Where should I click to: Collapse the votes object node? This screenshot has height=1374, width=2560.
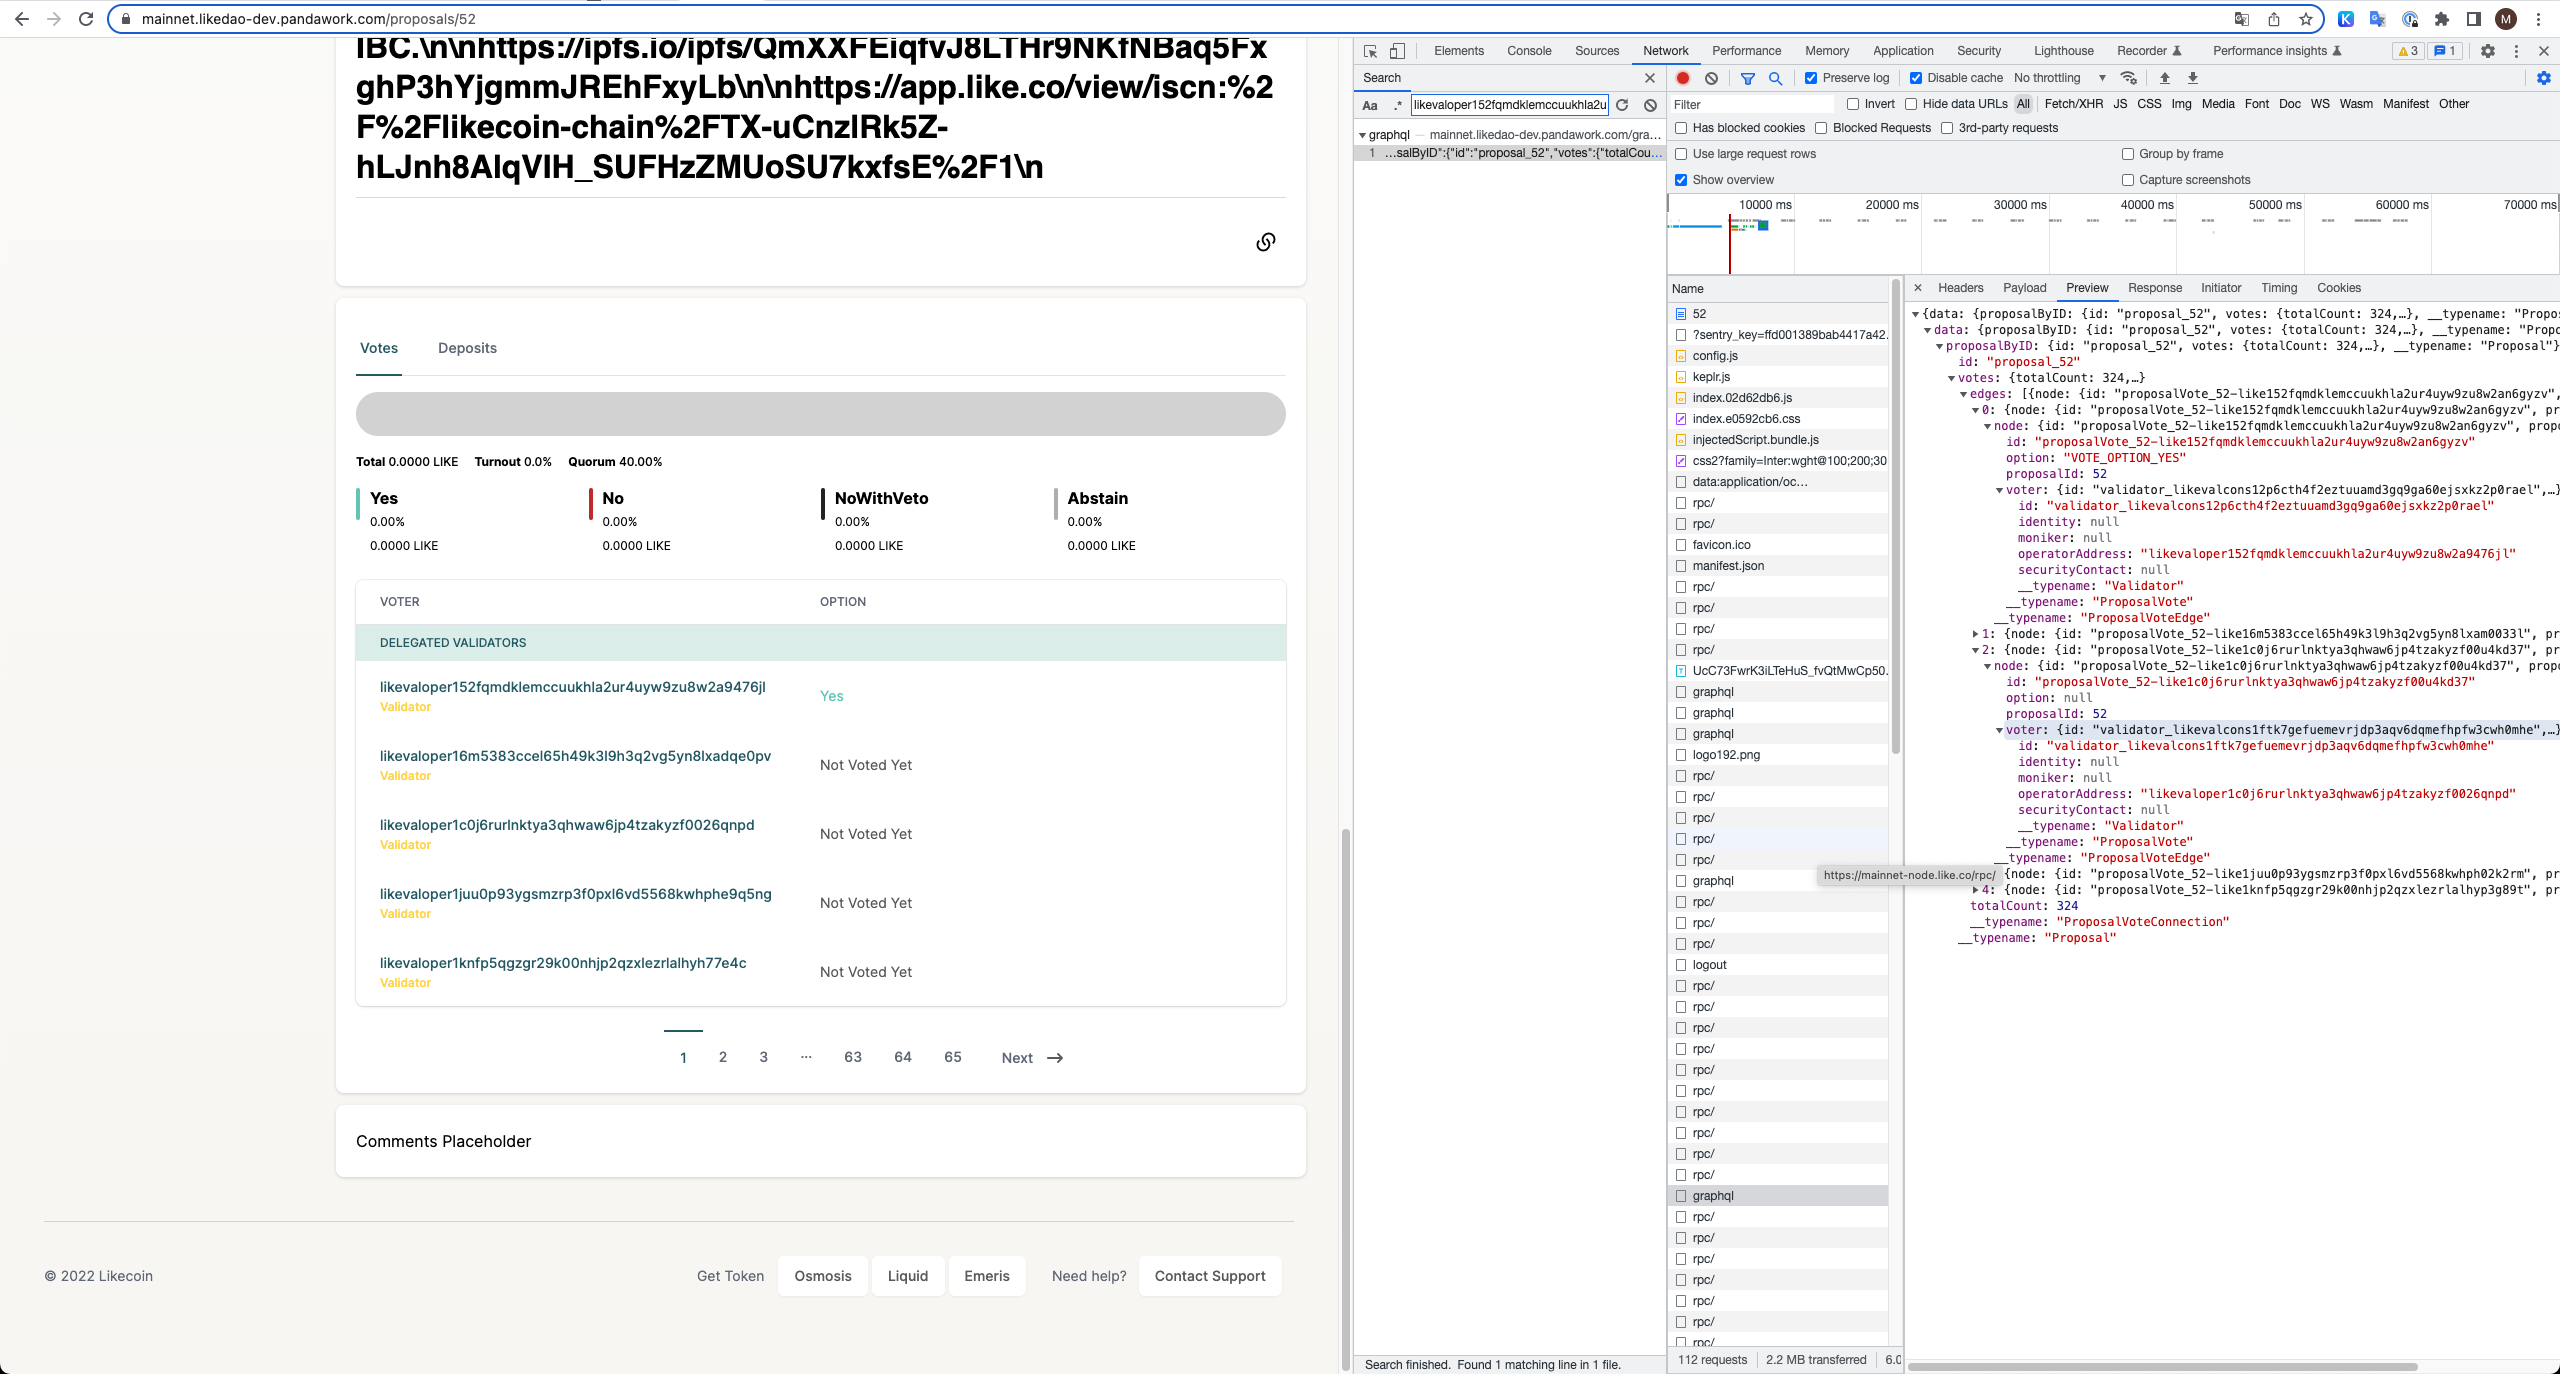[x=1951, y=379]
